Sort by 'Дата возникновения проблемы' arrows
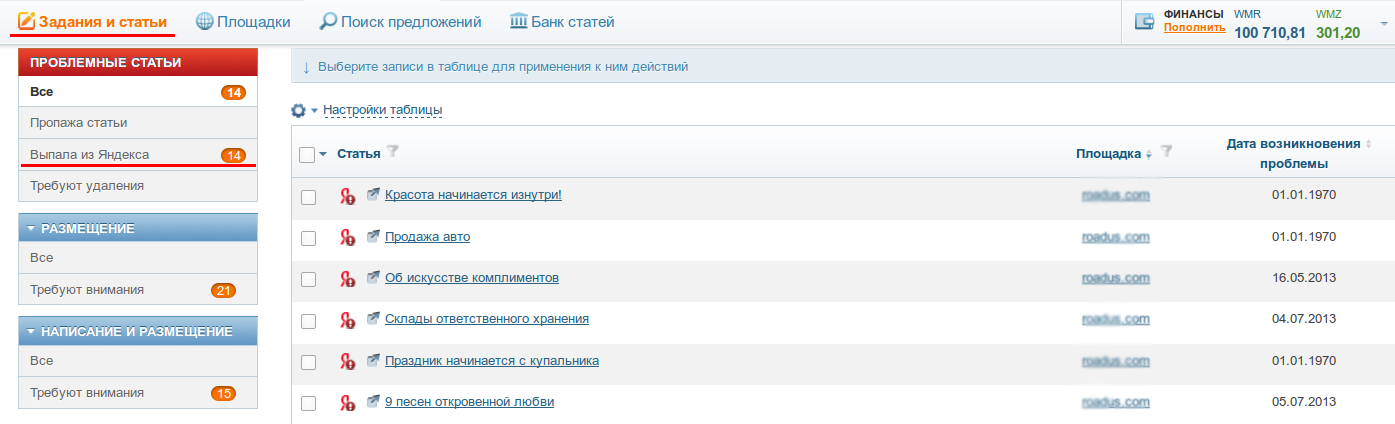 coord(1368,144)
